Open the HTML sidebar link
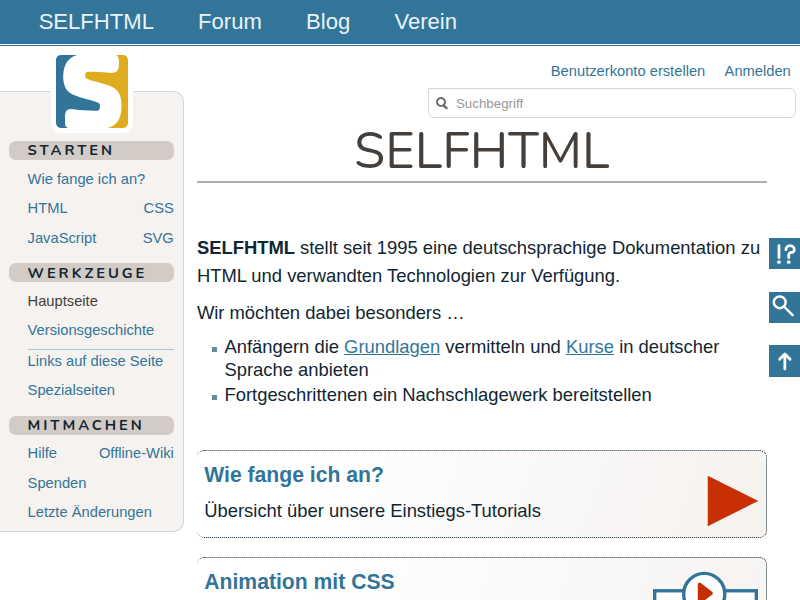The width and height of the screenshot is (800, 600). coord(47,208)
